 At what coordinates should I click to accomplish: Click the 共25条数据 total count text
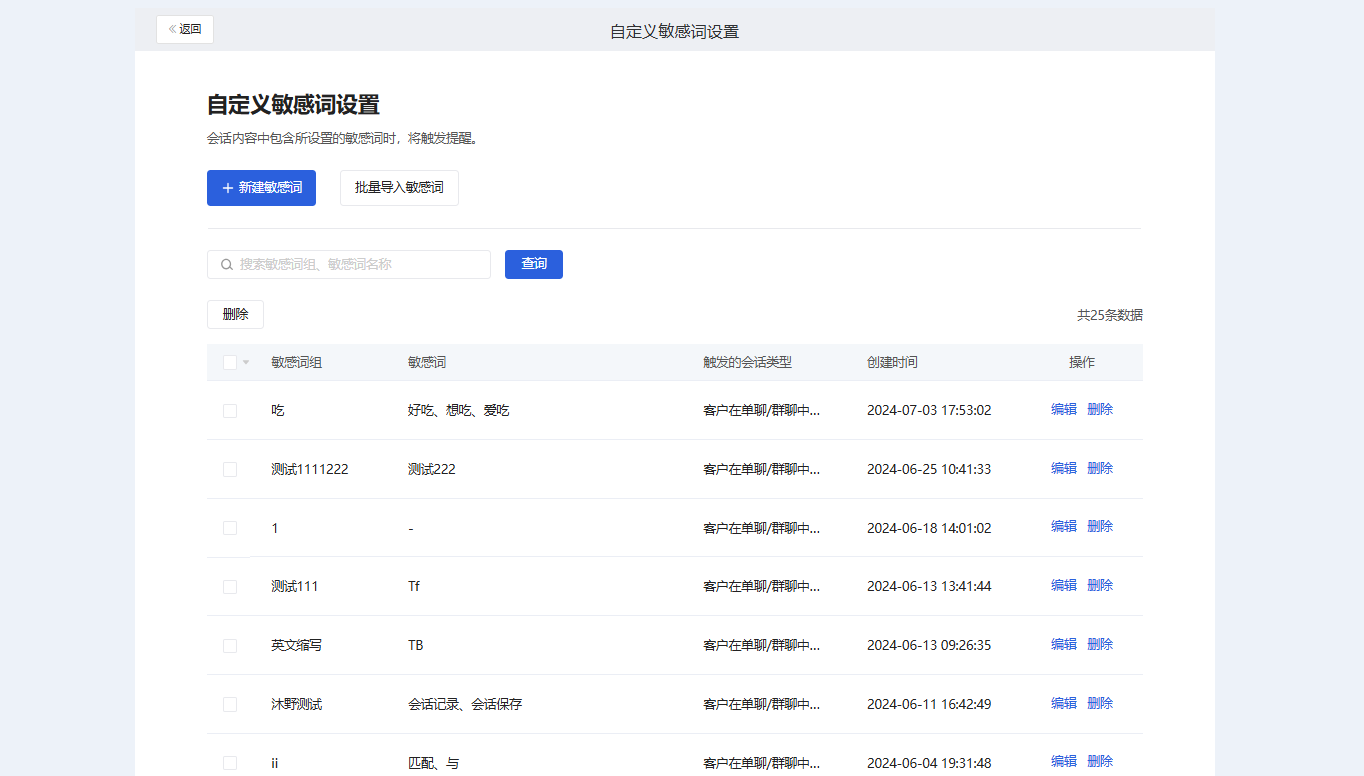pyautogui.click(x=1110, y=315)
